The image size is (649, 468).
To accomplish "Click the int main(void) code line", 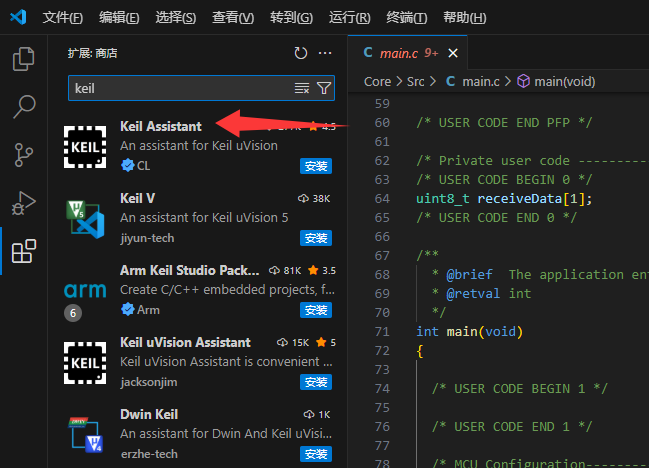I will pos(469,332).
